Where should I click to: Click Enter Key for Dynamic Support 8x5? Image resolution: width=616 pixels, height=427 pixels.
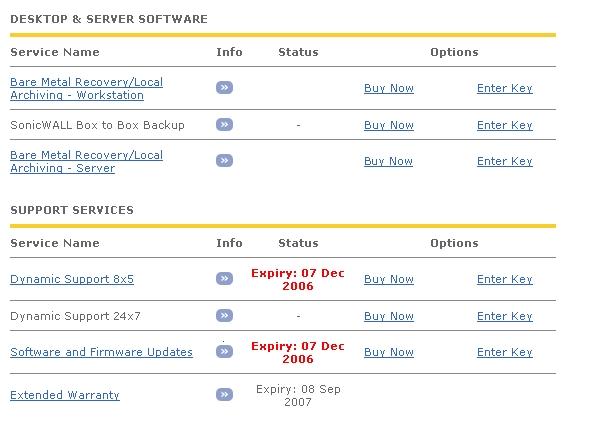(505, 279)
